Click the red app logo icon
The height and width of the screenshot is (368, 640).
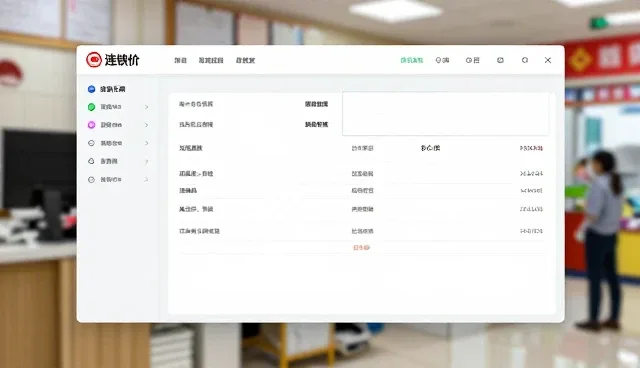pos(93,60)
